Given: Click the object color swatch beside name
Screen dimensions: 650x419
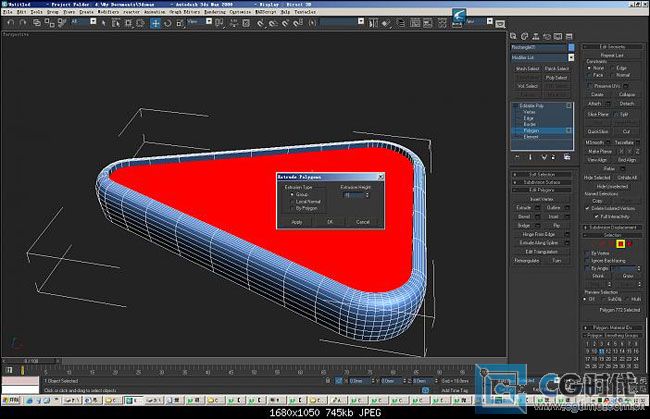Looking at the screenshot, I should click(571, 47).
